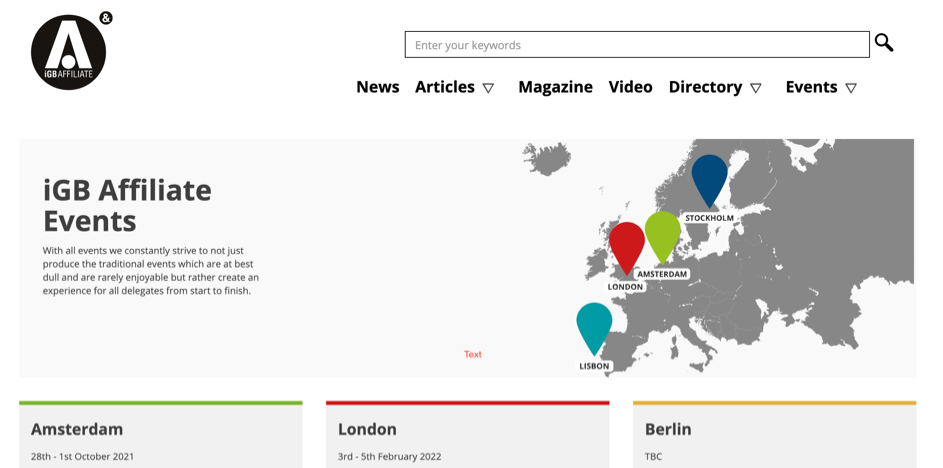
Task: Expand the Directory dropdown arrow
Action: pos(756,88)
